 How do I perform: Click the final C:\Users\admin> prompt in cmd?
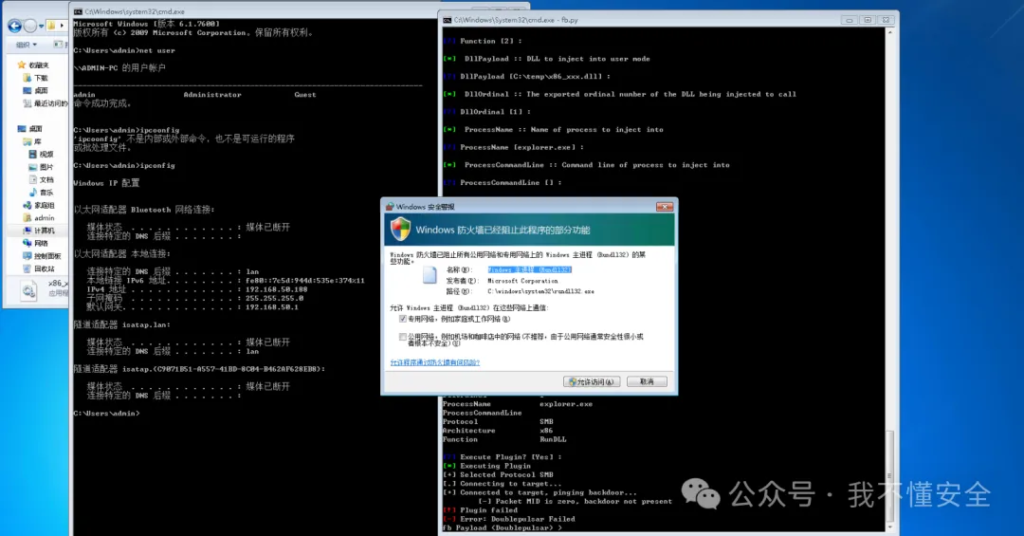106,413
